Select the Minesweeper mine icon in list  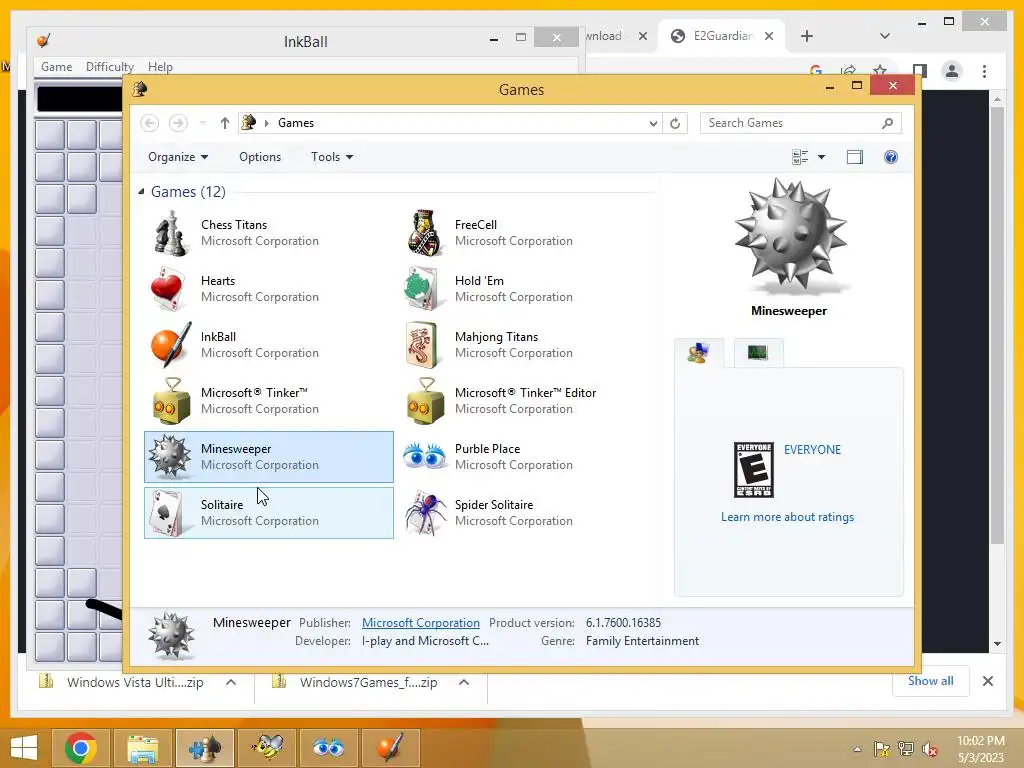(x=170, y=456)
